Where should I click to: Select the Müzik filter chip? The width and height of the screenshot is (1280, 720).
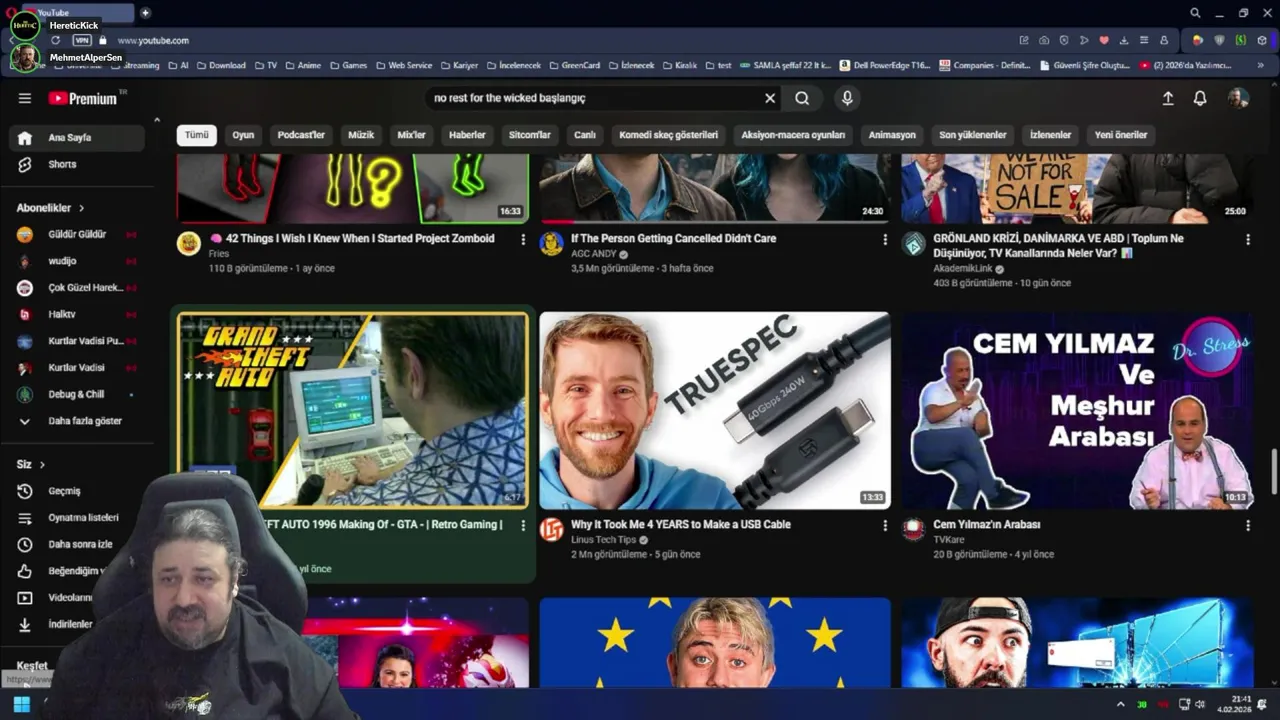click(x=361, y=135)
